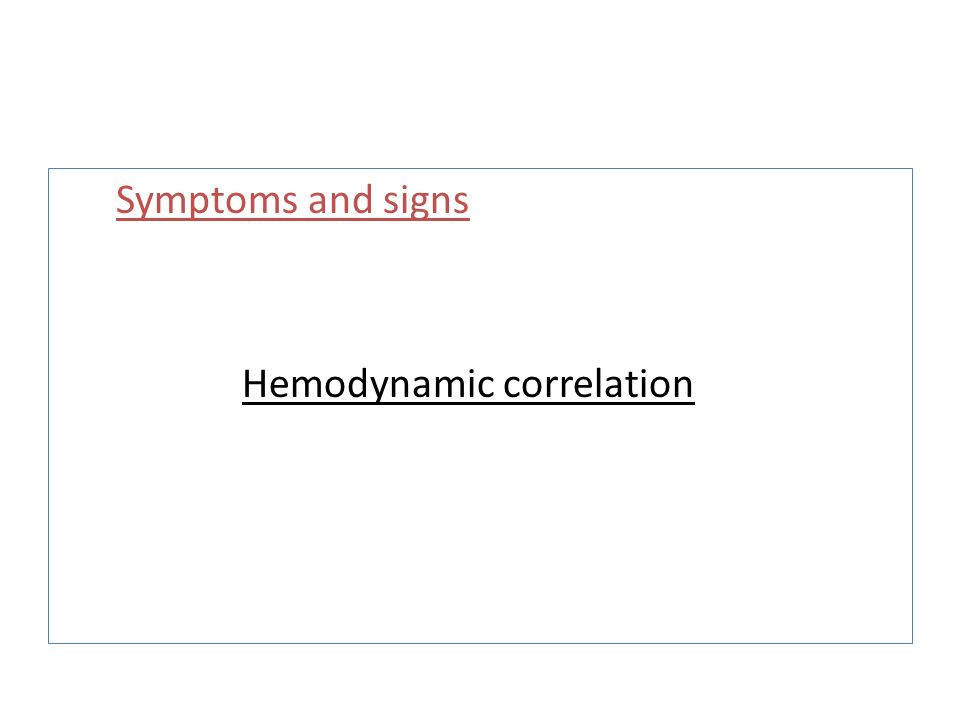The height and width of the screenshot is (720, 960).
Task: Click the underline beneath 'Symptoms and signs'
Action: [x=293, y=219]
